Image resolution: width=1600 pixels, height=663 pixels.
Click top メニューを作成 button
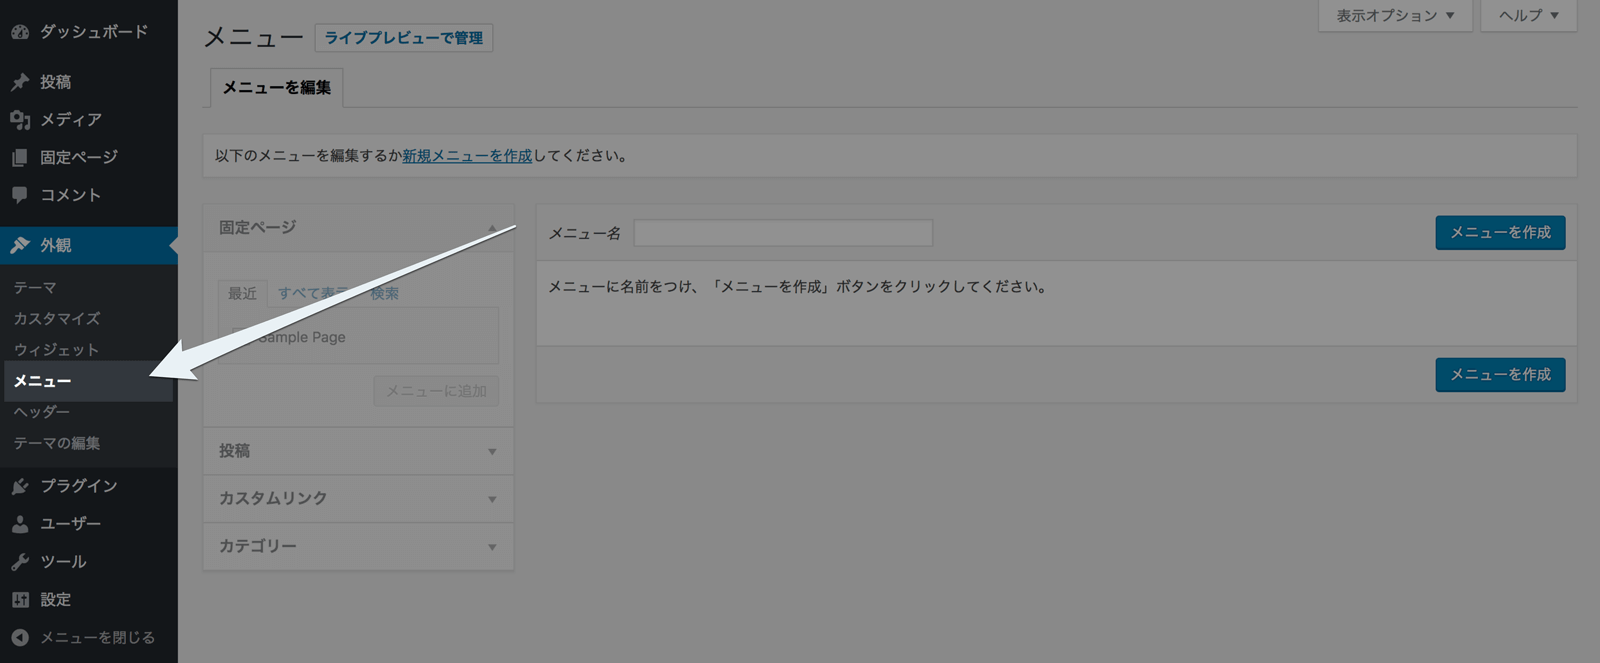click(x=1500, y=233)
